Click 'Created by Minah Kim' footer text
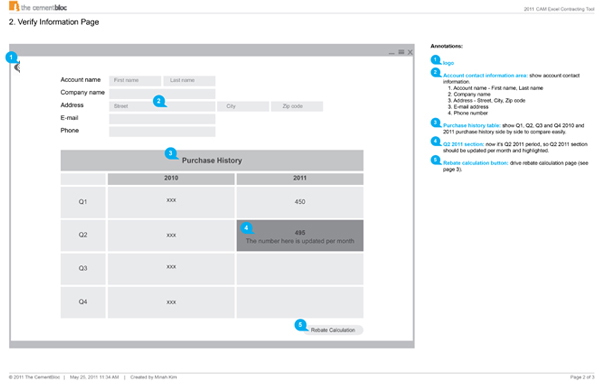This screenshot has height=388, width=600. click(153, 377)
